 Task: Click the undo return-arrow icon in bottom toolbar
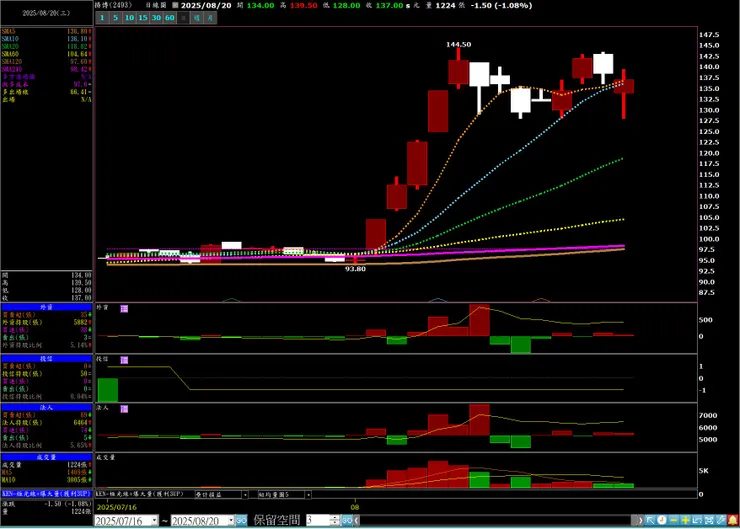698,520
